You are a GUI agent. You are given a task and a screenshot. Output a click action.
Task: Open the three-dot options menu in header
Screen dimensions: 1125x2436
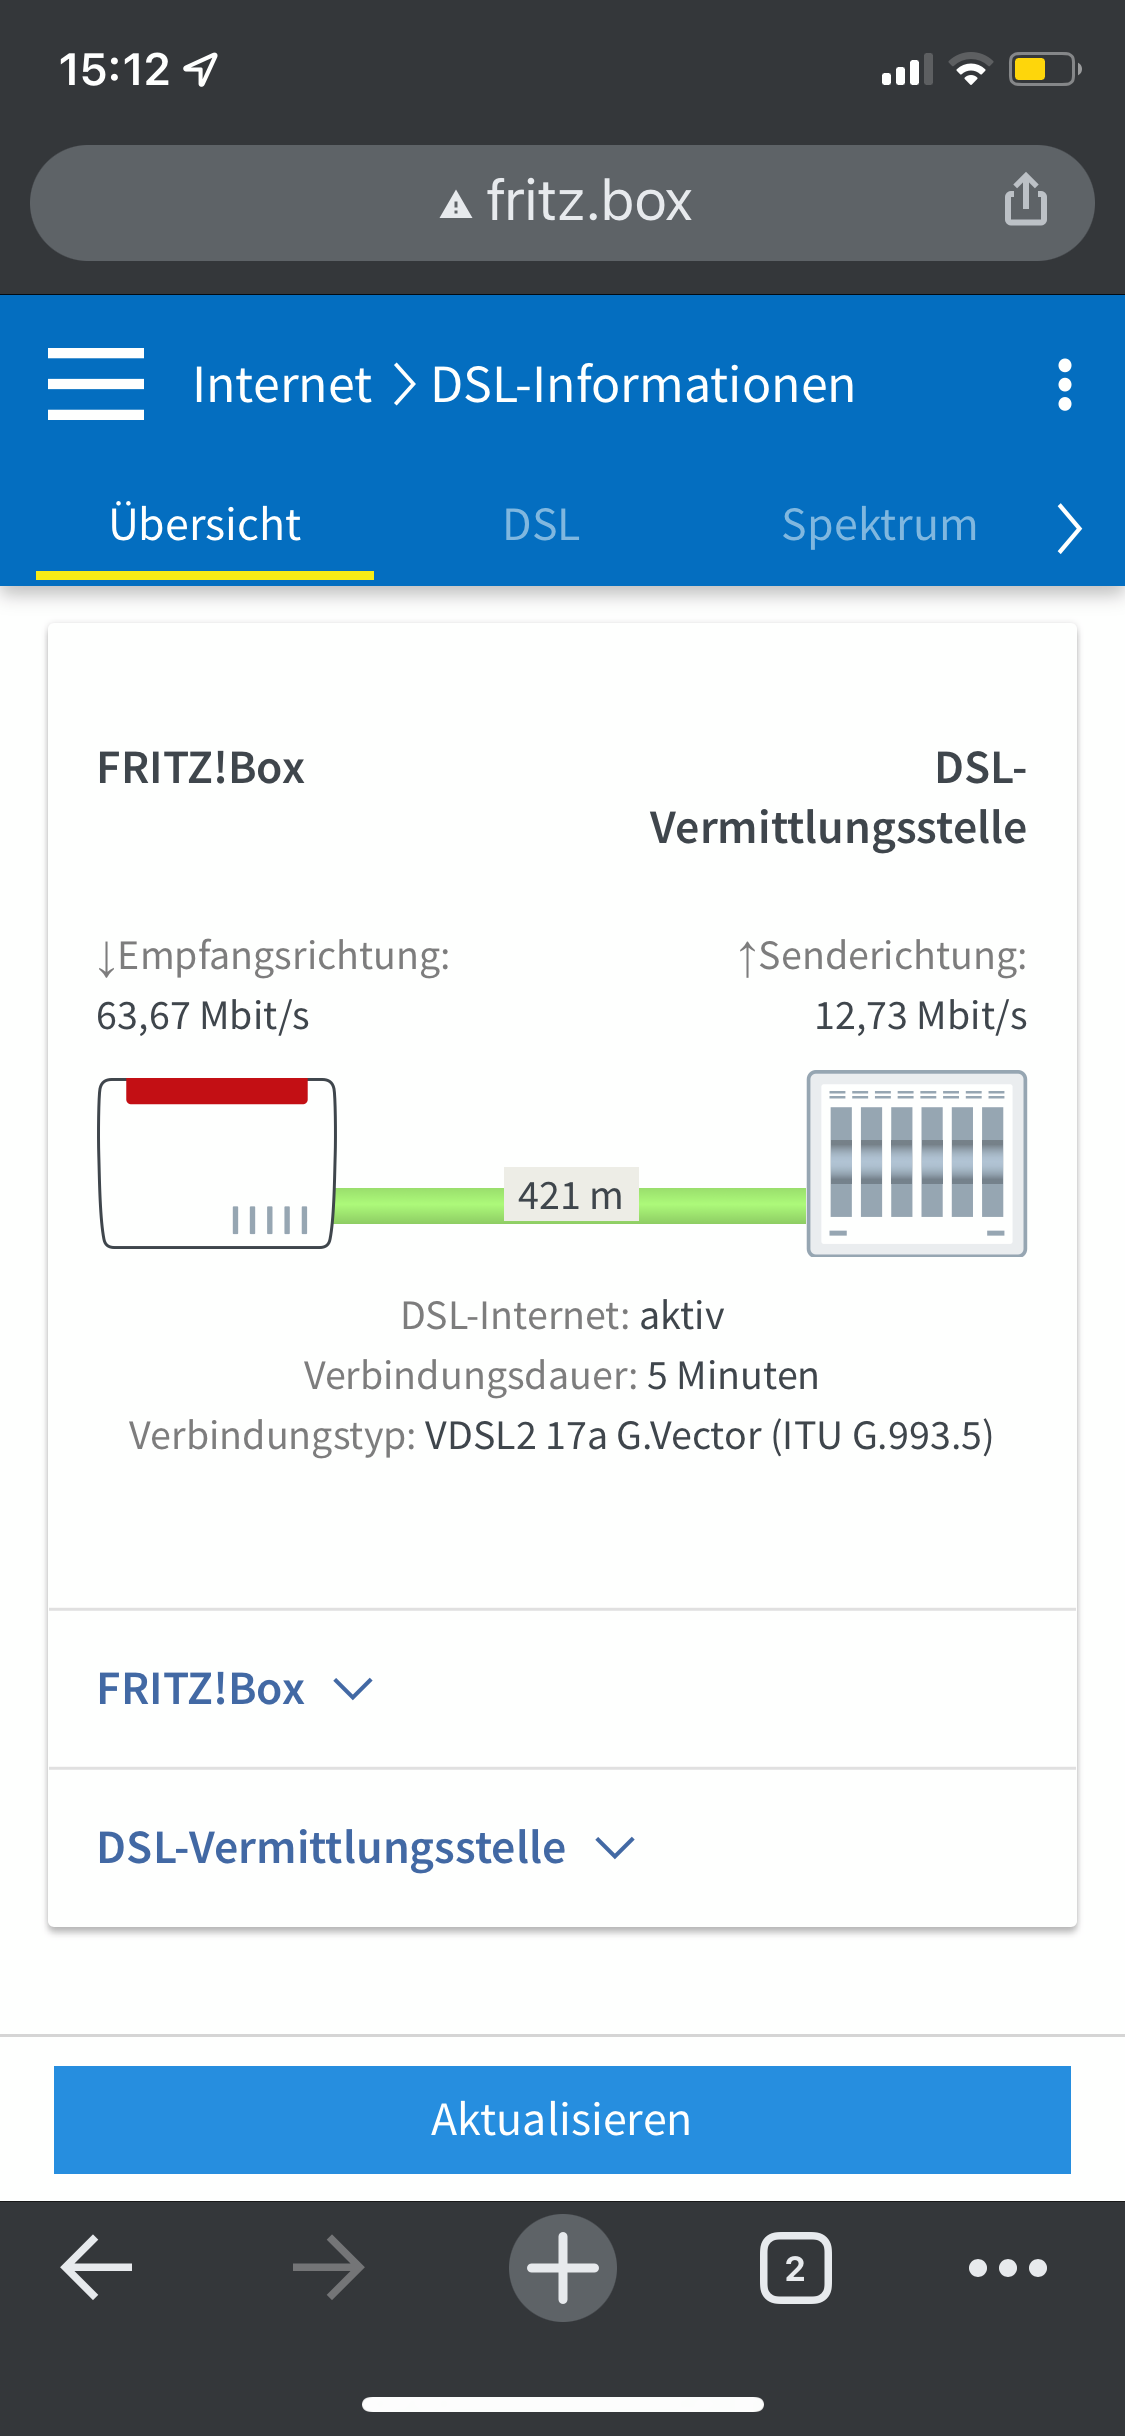1065,385
